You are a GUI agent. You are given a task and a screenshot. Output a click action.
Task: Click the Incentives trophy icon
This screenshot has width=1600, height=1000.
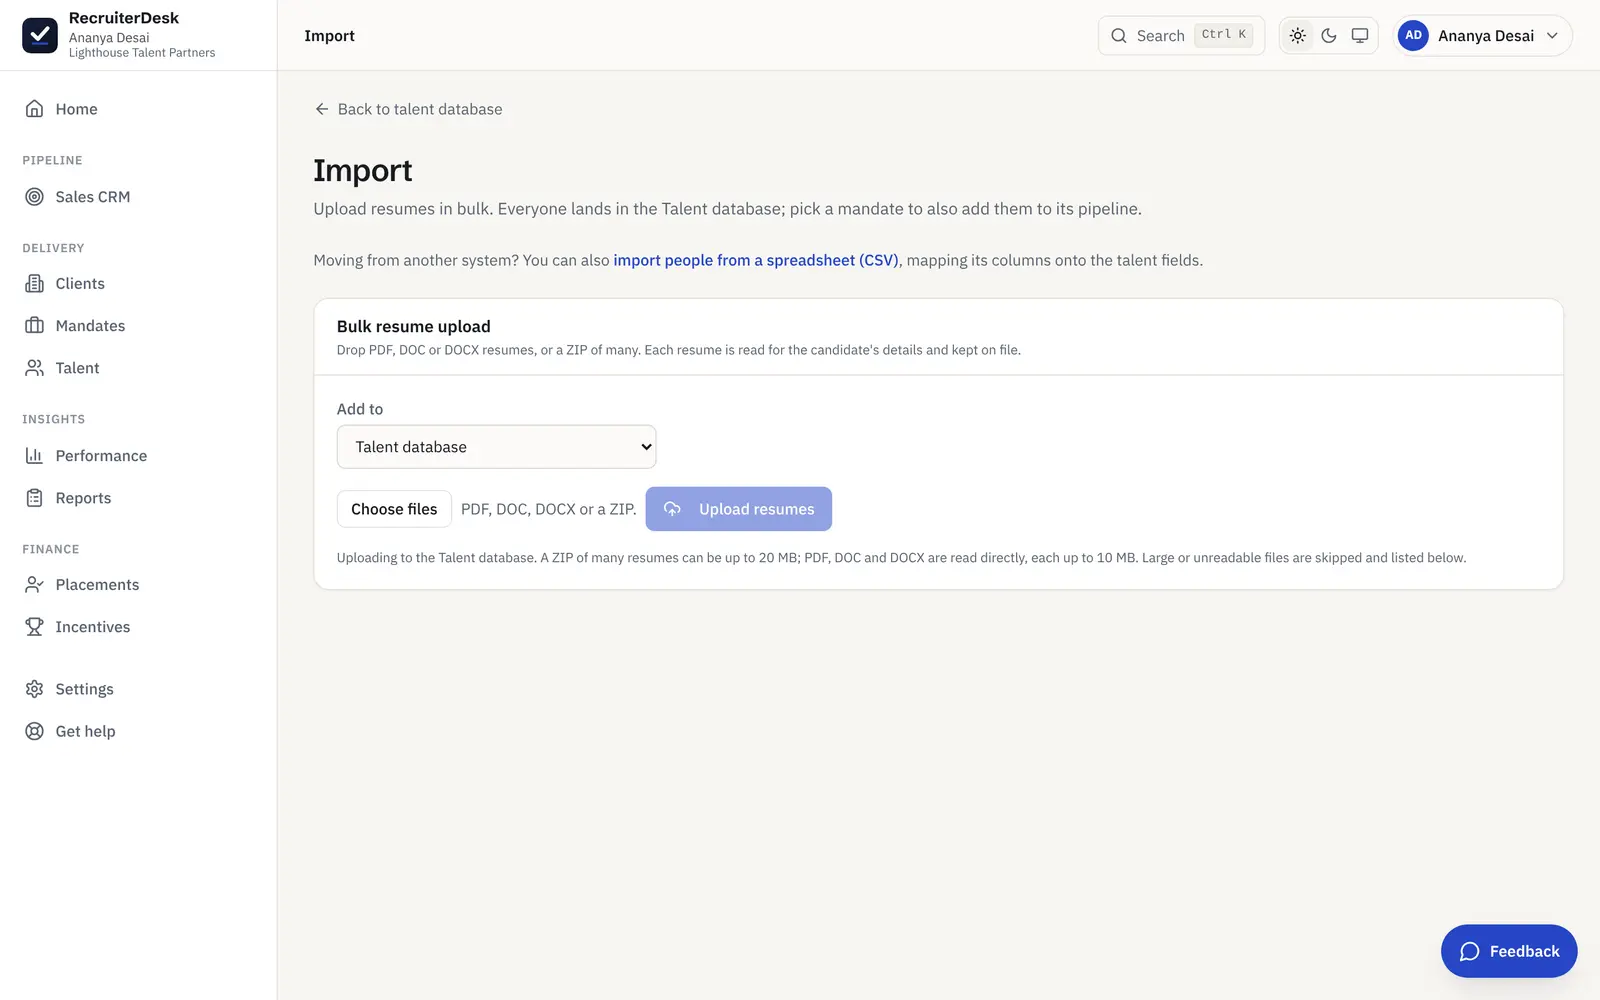pos(34,627)
